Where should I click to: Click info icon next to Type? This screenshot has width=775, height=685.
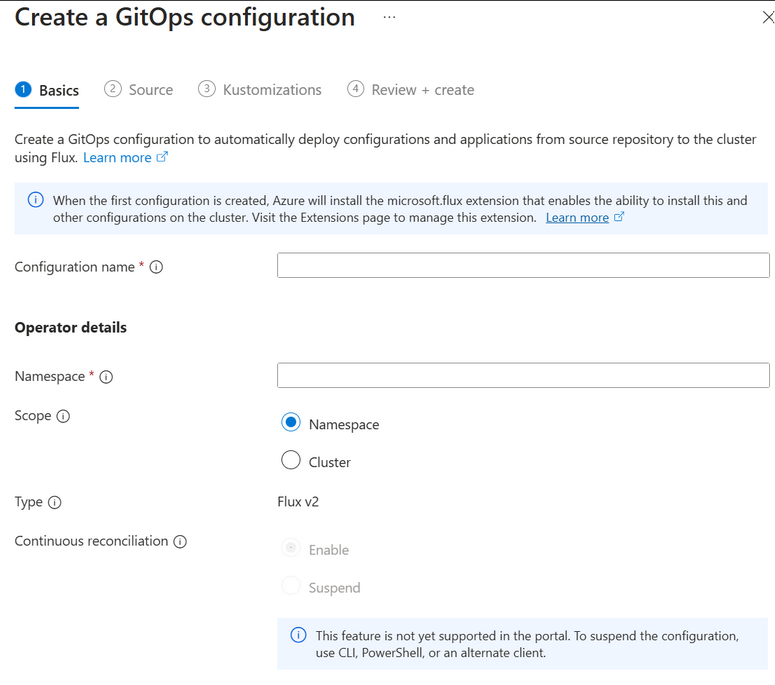click(x=54, y=503)
